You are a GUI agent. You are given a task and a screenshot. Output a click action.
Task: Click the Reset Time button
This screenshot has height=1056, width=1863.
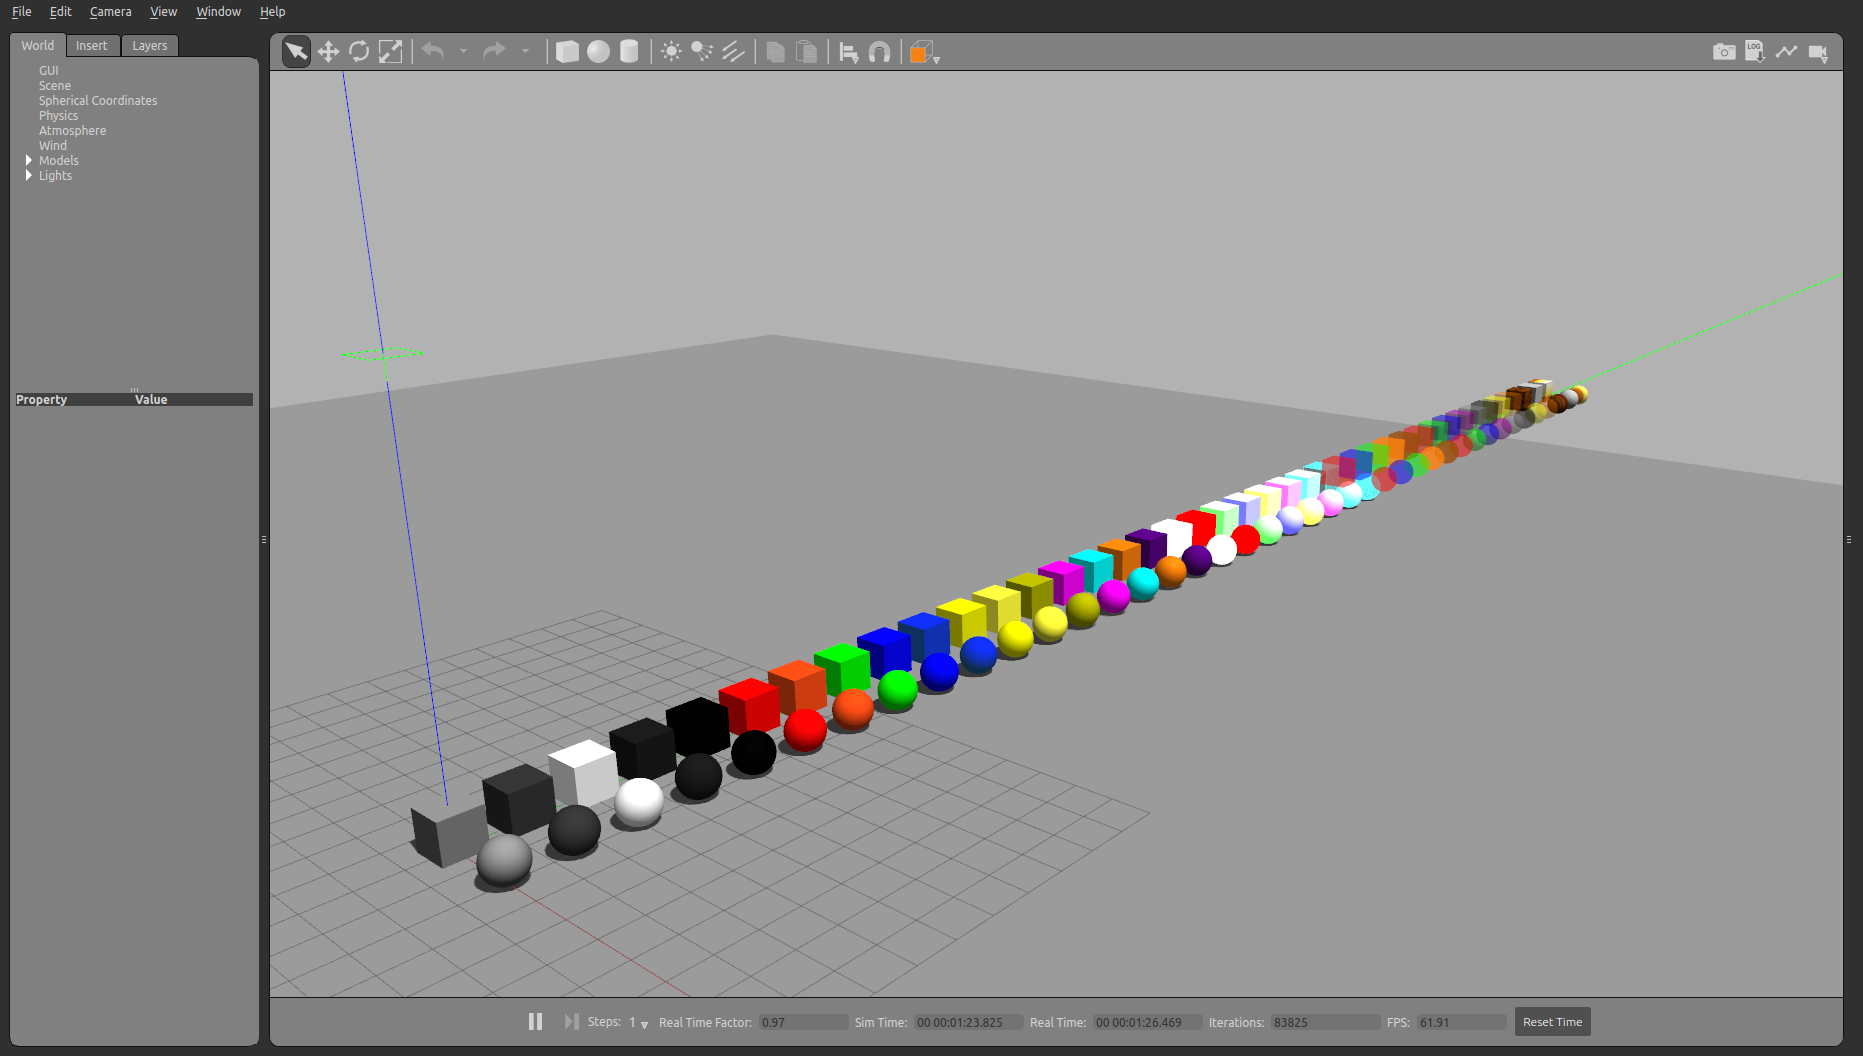1552,1022
